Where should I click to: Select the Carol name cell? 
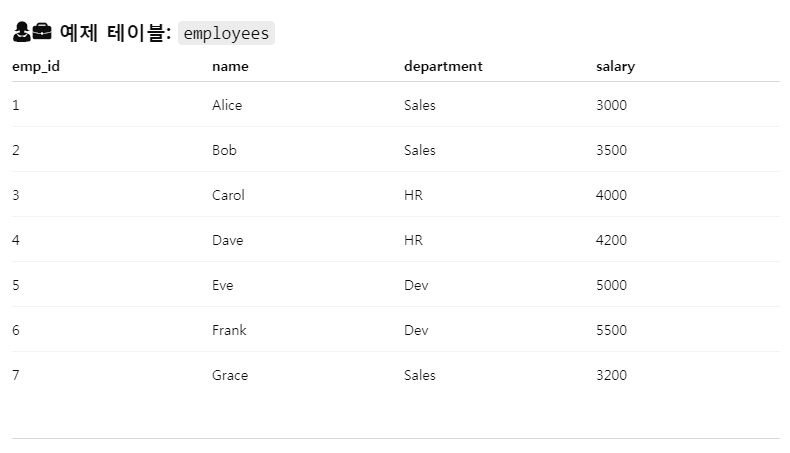pyautogui.click(x=228, y=195)
